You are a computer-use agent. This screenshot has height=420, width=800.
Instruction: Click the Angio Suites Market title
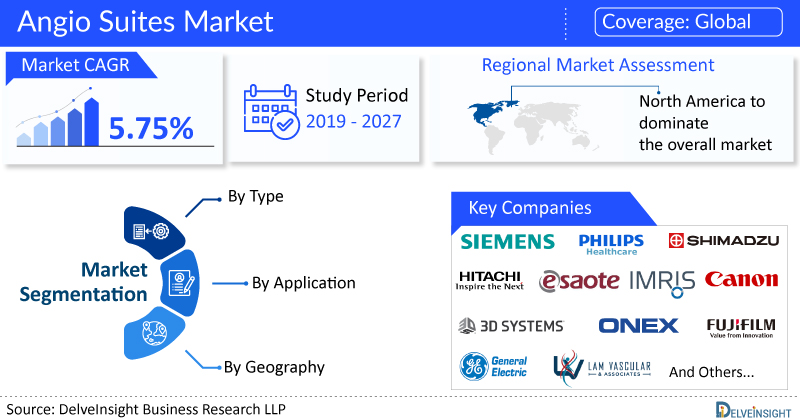(145, 22)
